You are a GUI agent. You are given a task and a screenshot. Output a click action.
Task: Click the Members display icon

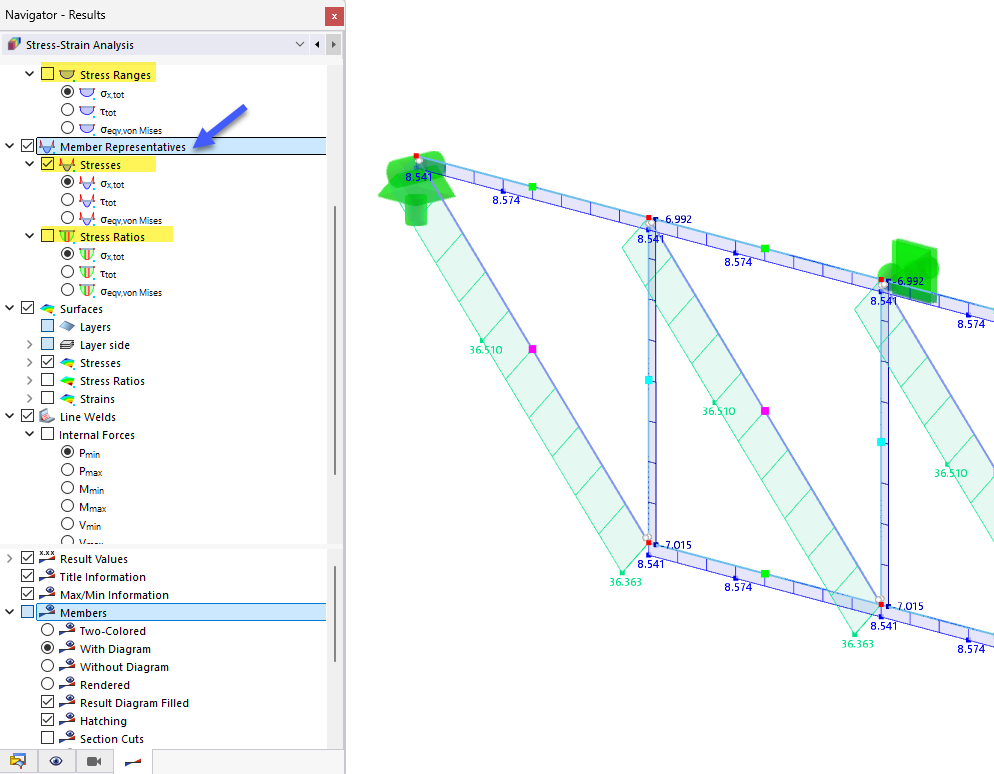(47, 612)
